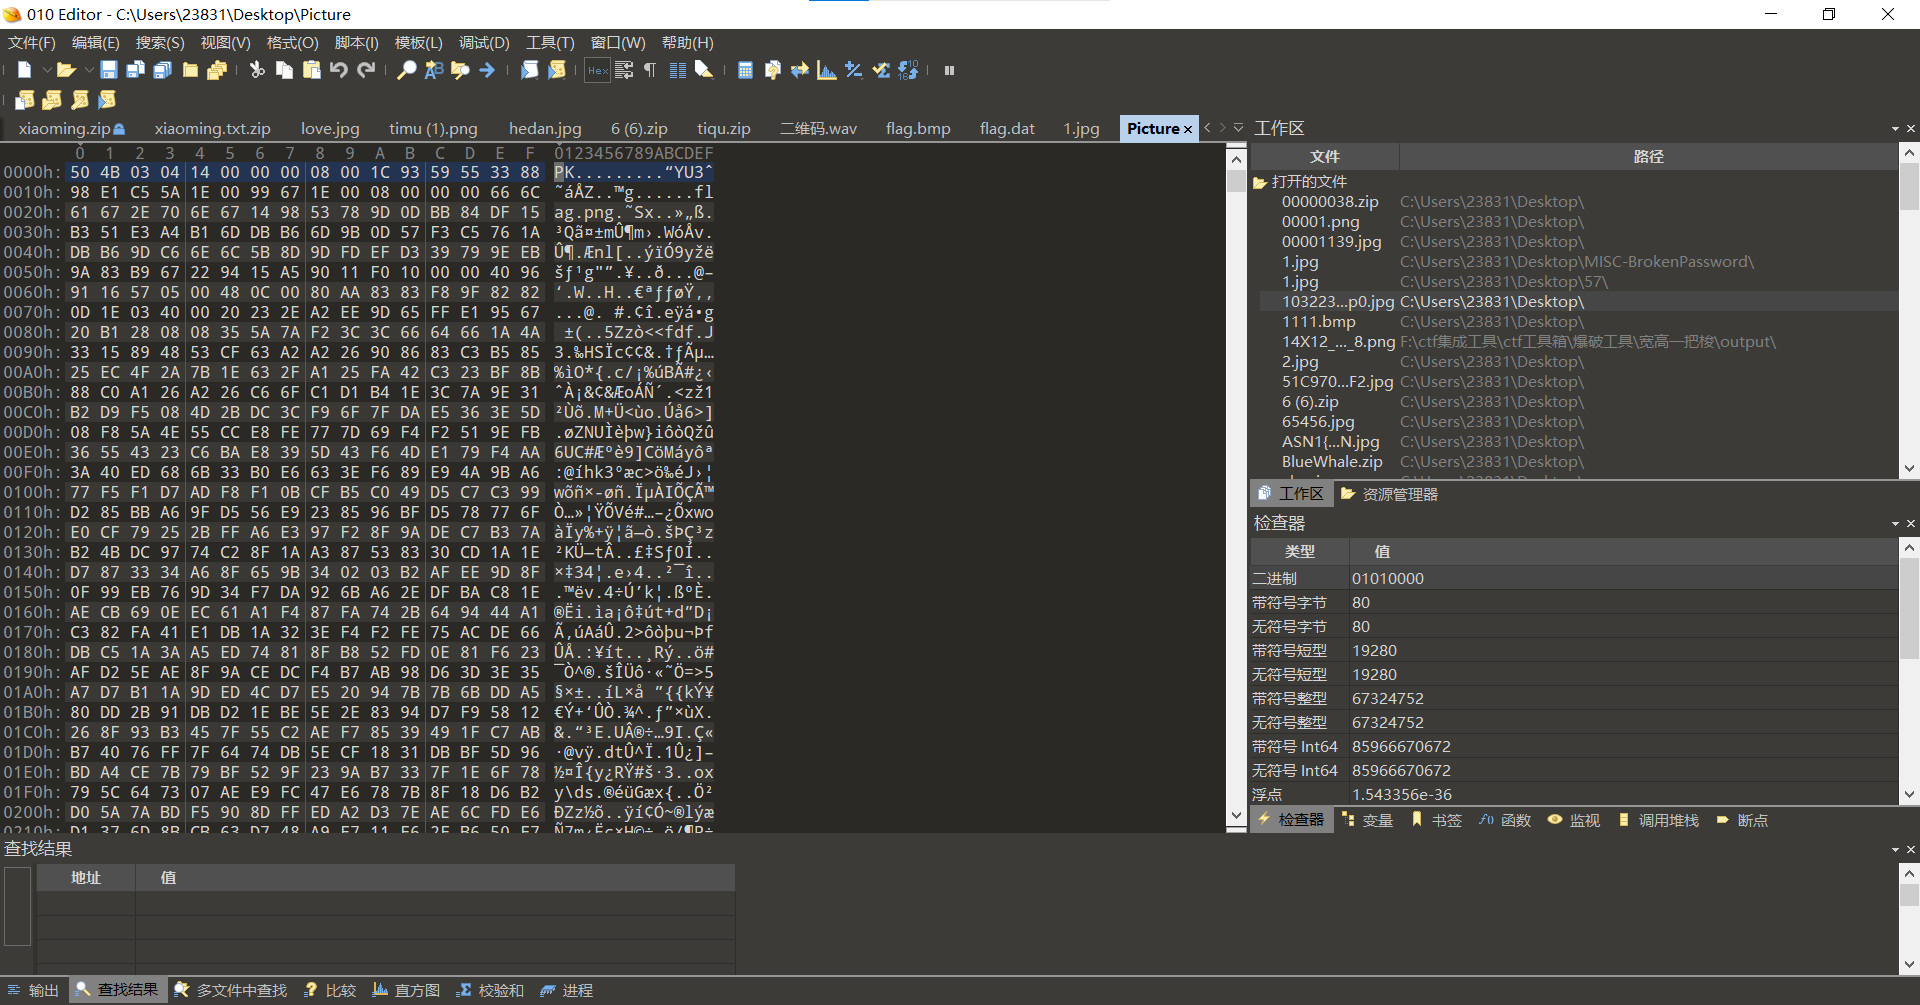Open the Compare files tool icon
Viewport: 1920px width, 1005px height.
(772, 70)
